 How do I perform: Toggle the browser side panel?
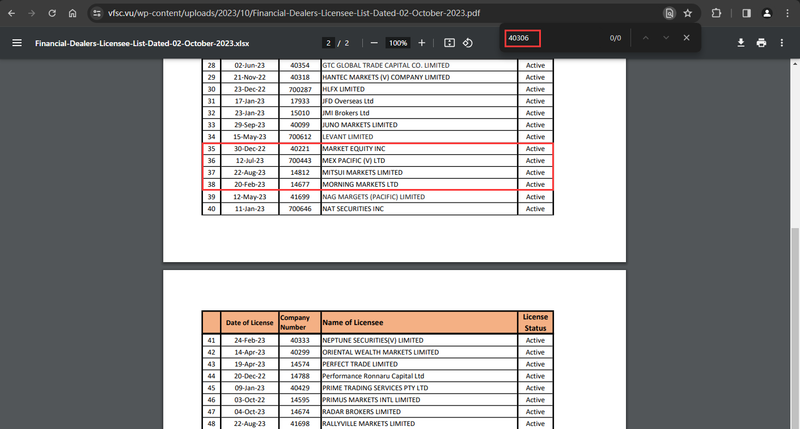(x=746, y=13)
